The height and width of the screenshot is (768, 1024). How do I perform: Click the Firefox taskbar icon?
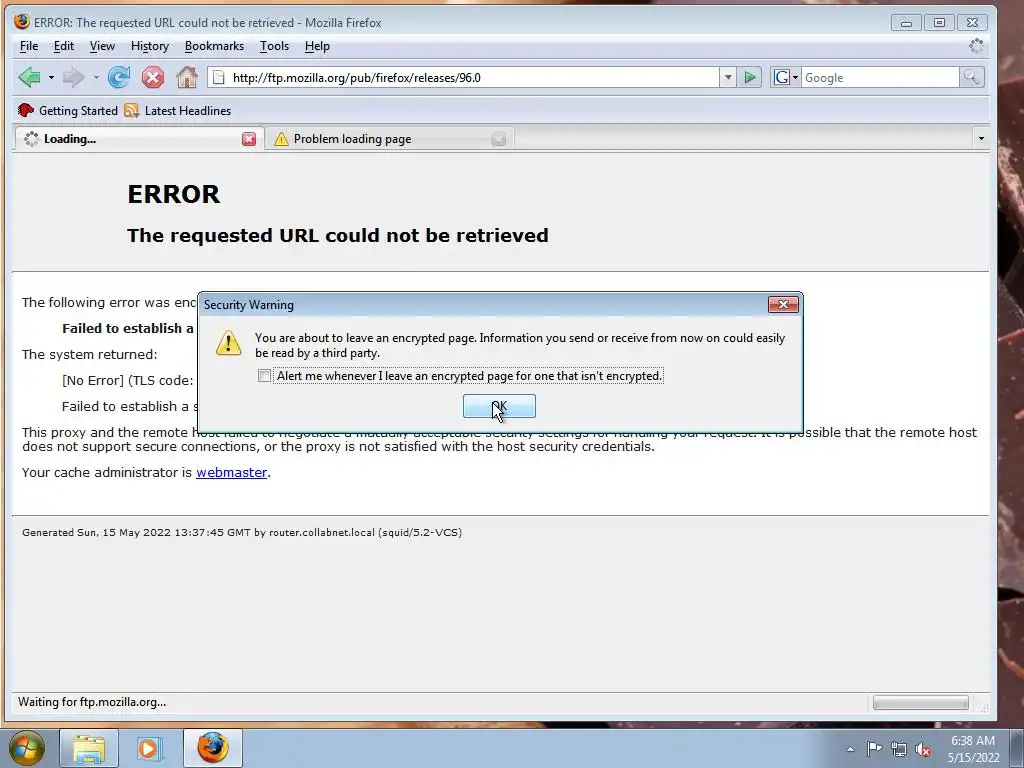pyautogui.click(x=213, y=748)
